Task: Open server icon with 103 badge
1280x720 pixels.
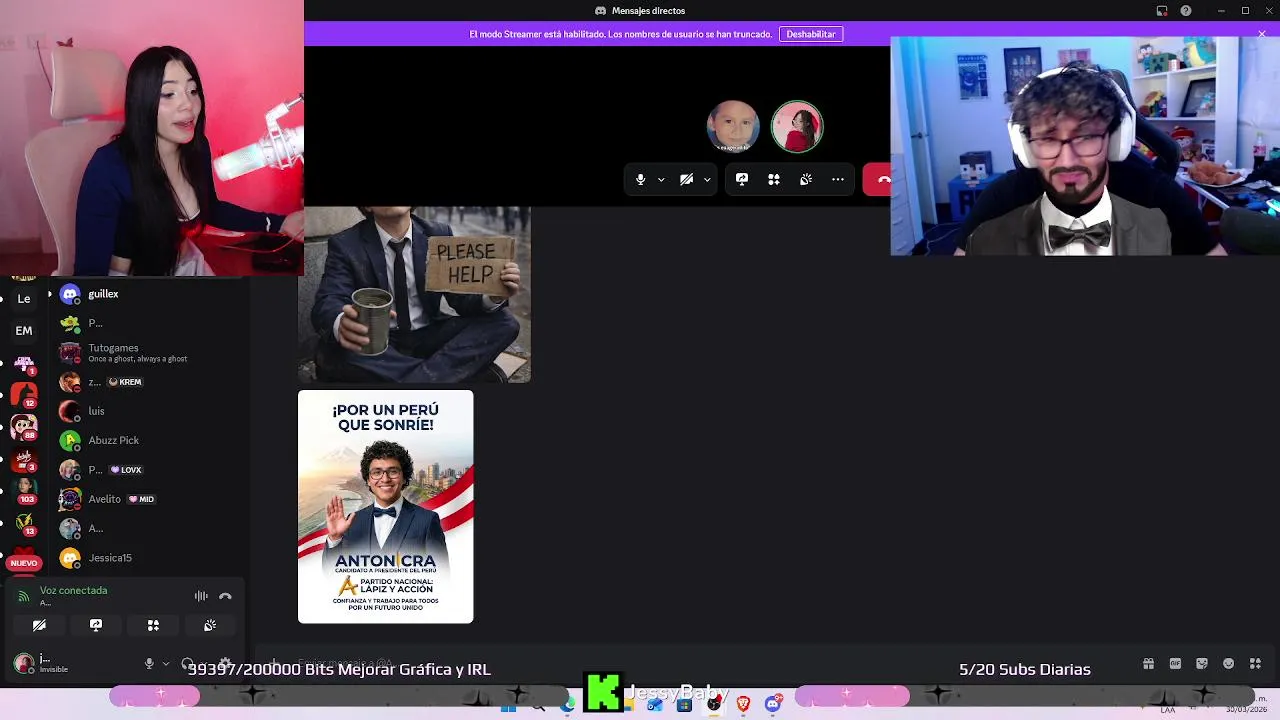Action: pyautogui.click(x=24, y=491)
